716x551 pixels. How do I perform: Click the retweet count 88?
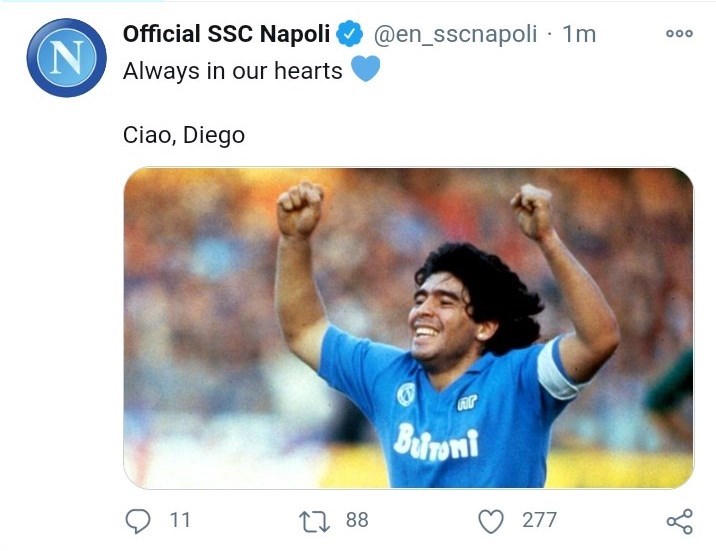click(x=357, y=520)
